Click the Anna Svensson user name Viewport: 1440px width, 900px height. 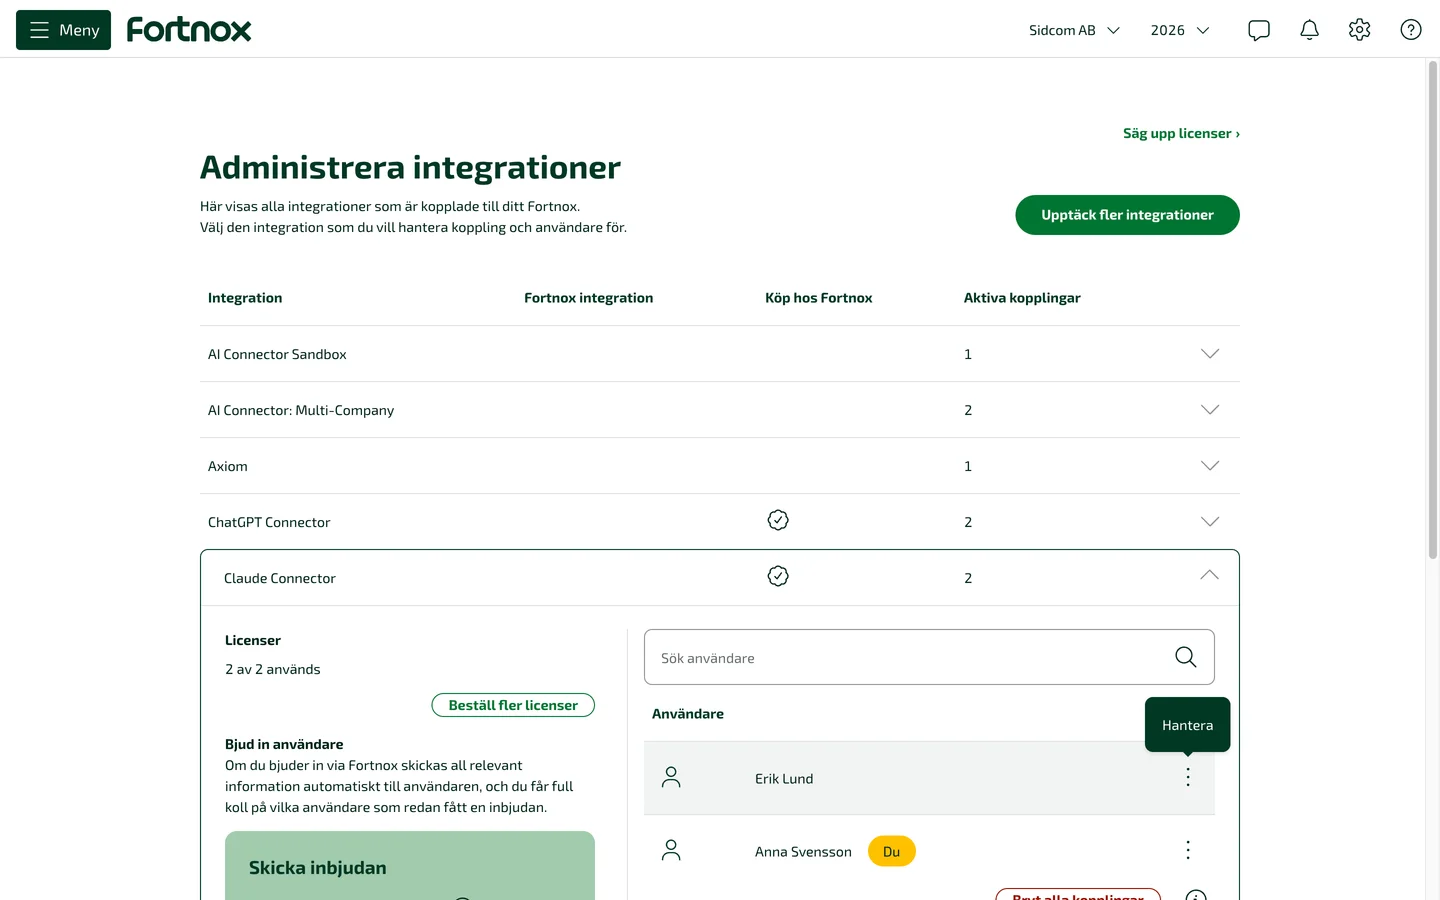[803, 852]
